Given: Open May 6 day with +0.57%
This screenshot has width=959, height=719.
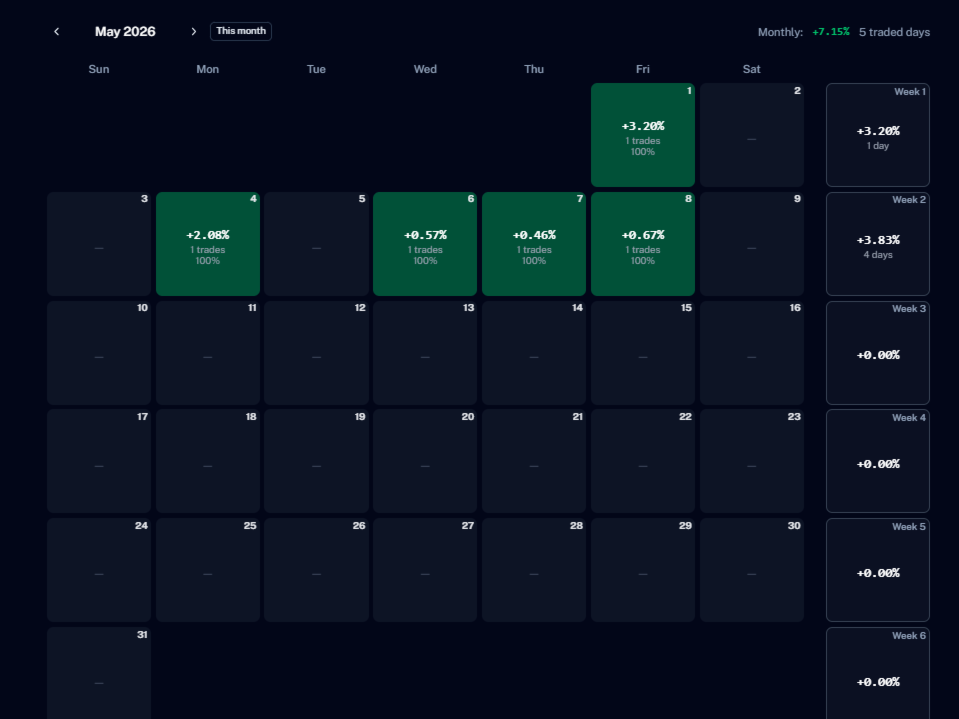Looking at the screenshot, I should pyautogui.click(x=425, y=244).
